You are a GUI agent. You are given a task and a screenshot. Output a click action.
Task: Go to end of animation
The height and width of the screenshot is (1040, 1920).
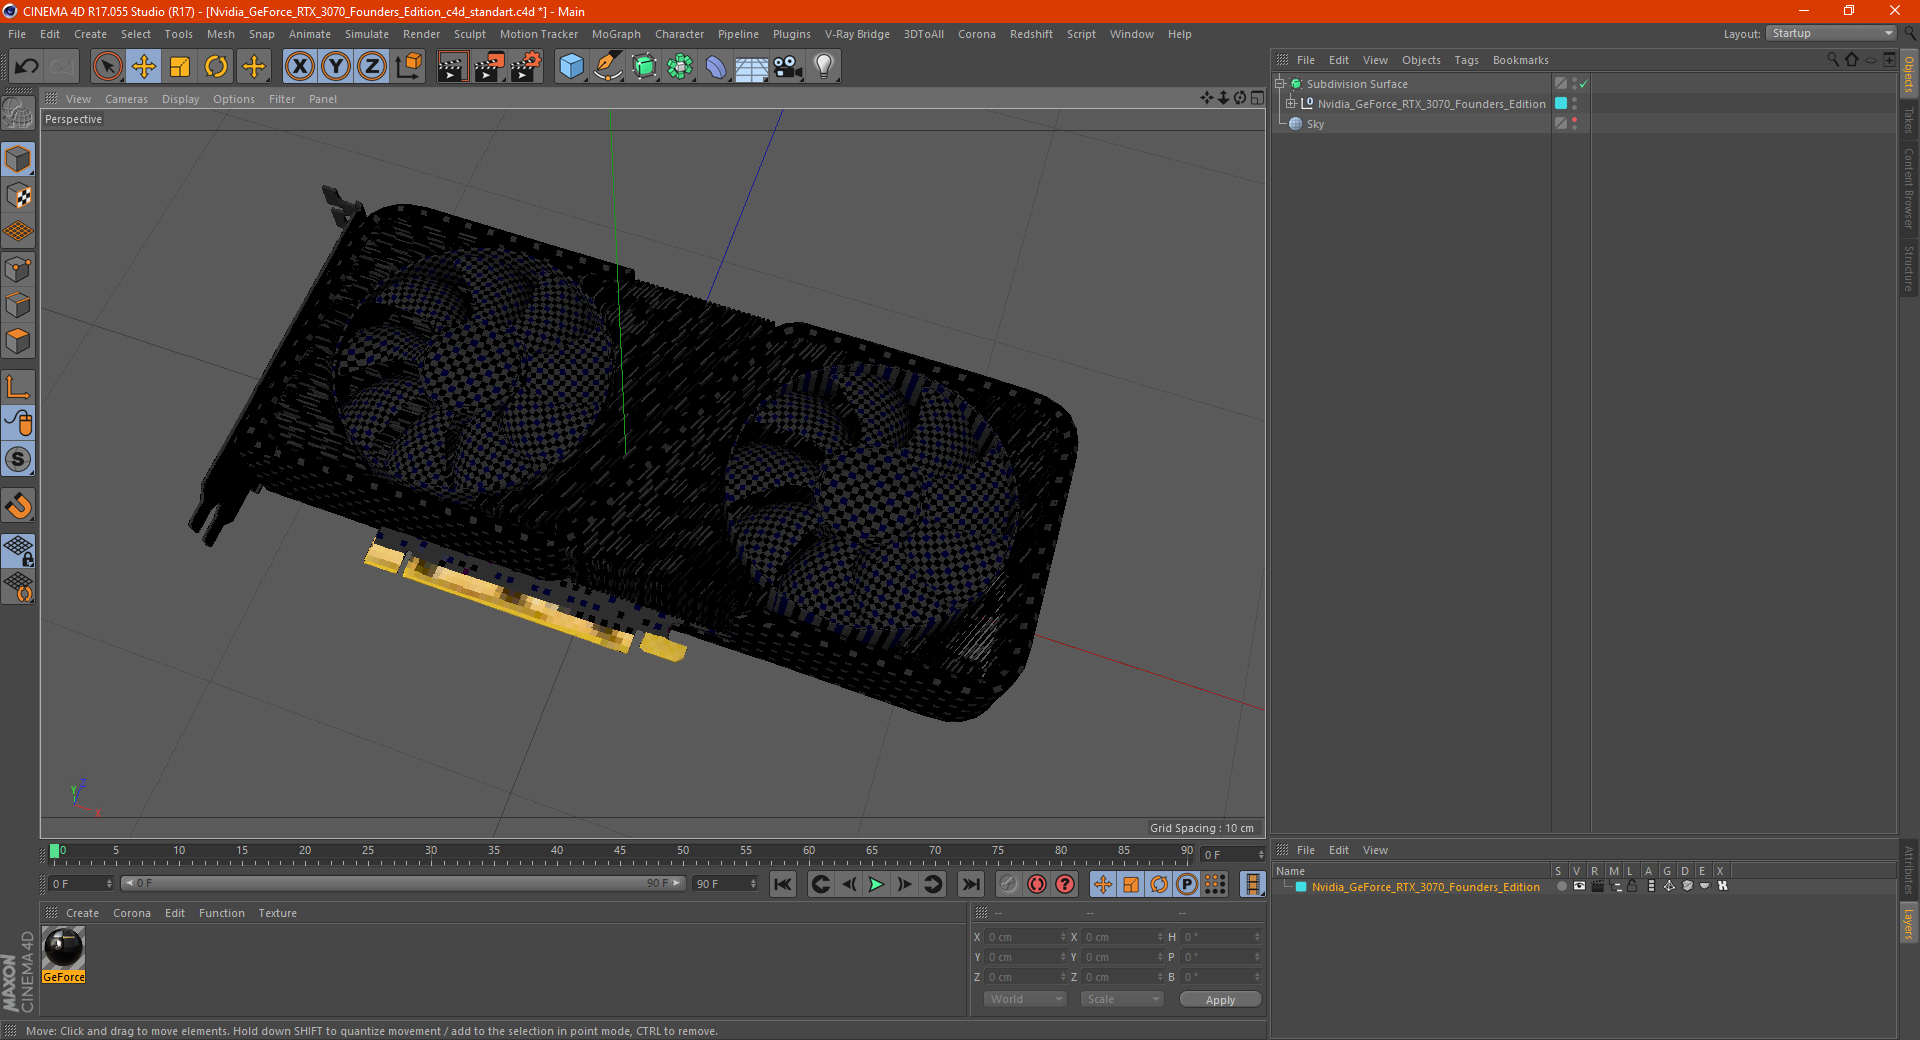[x=970, y=884]
